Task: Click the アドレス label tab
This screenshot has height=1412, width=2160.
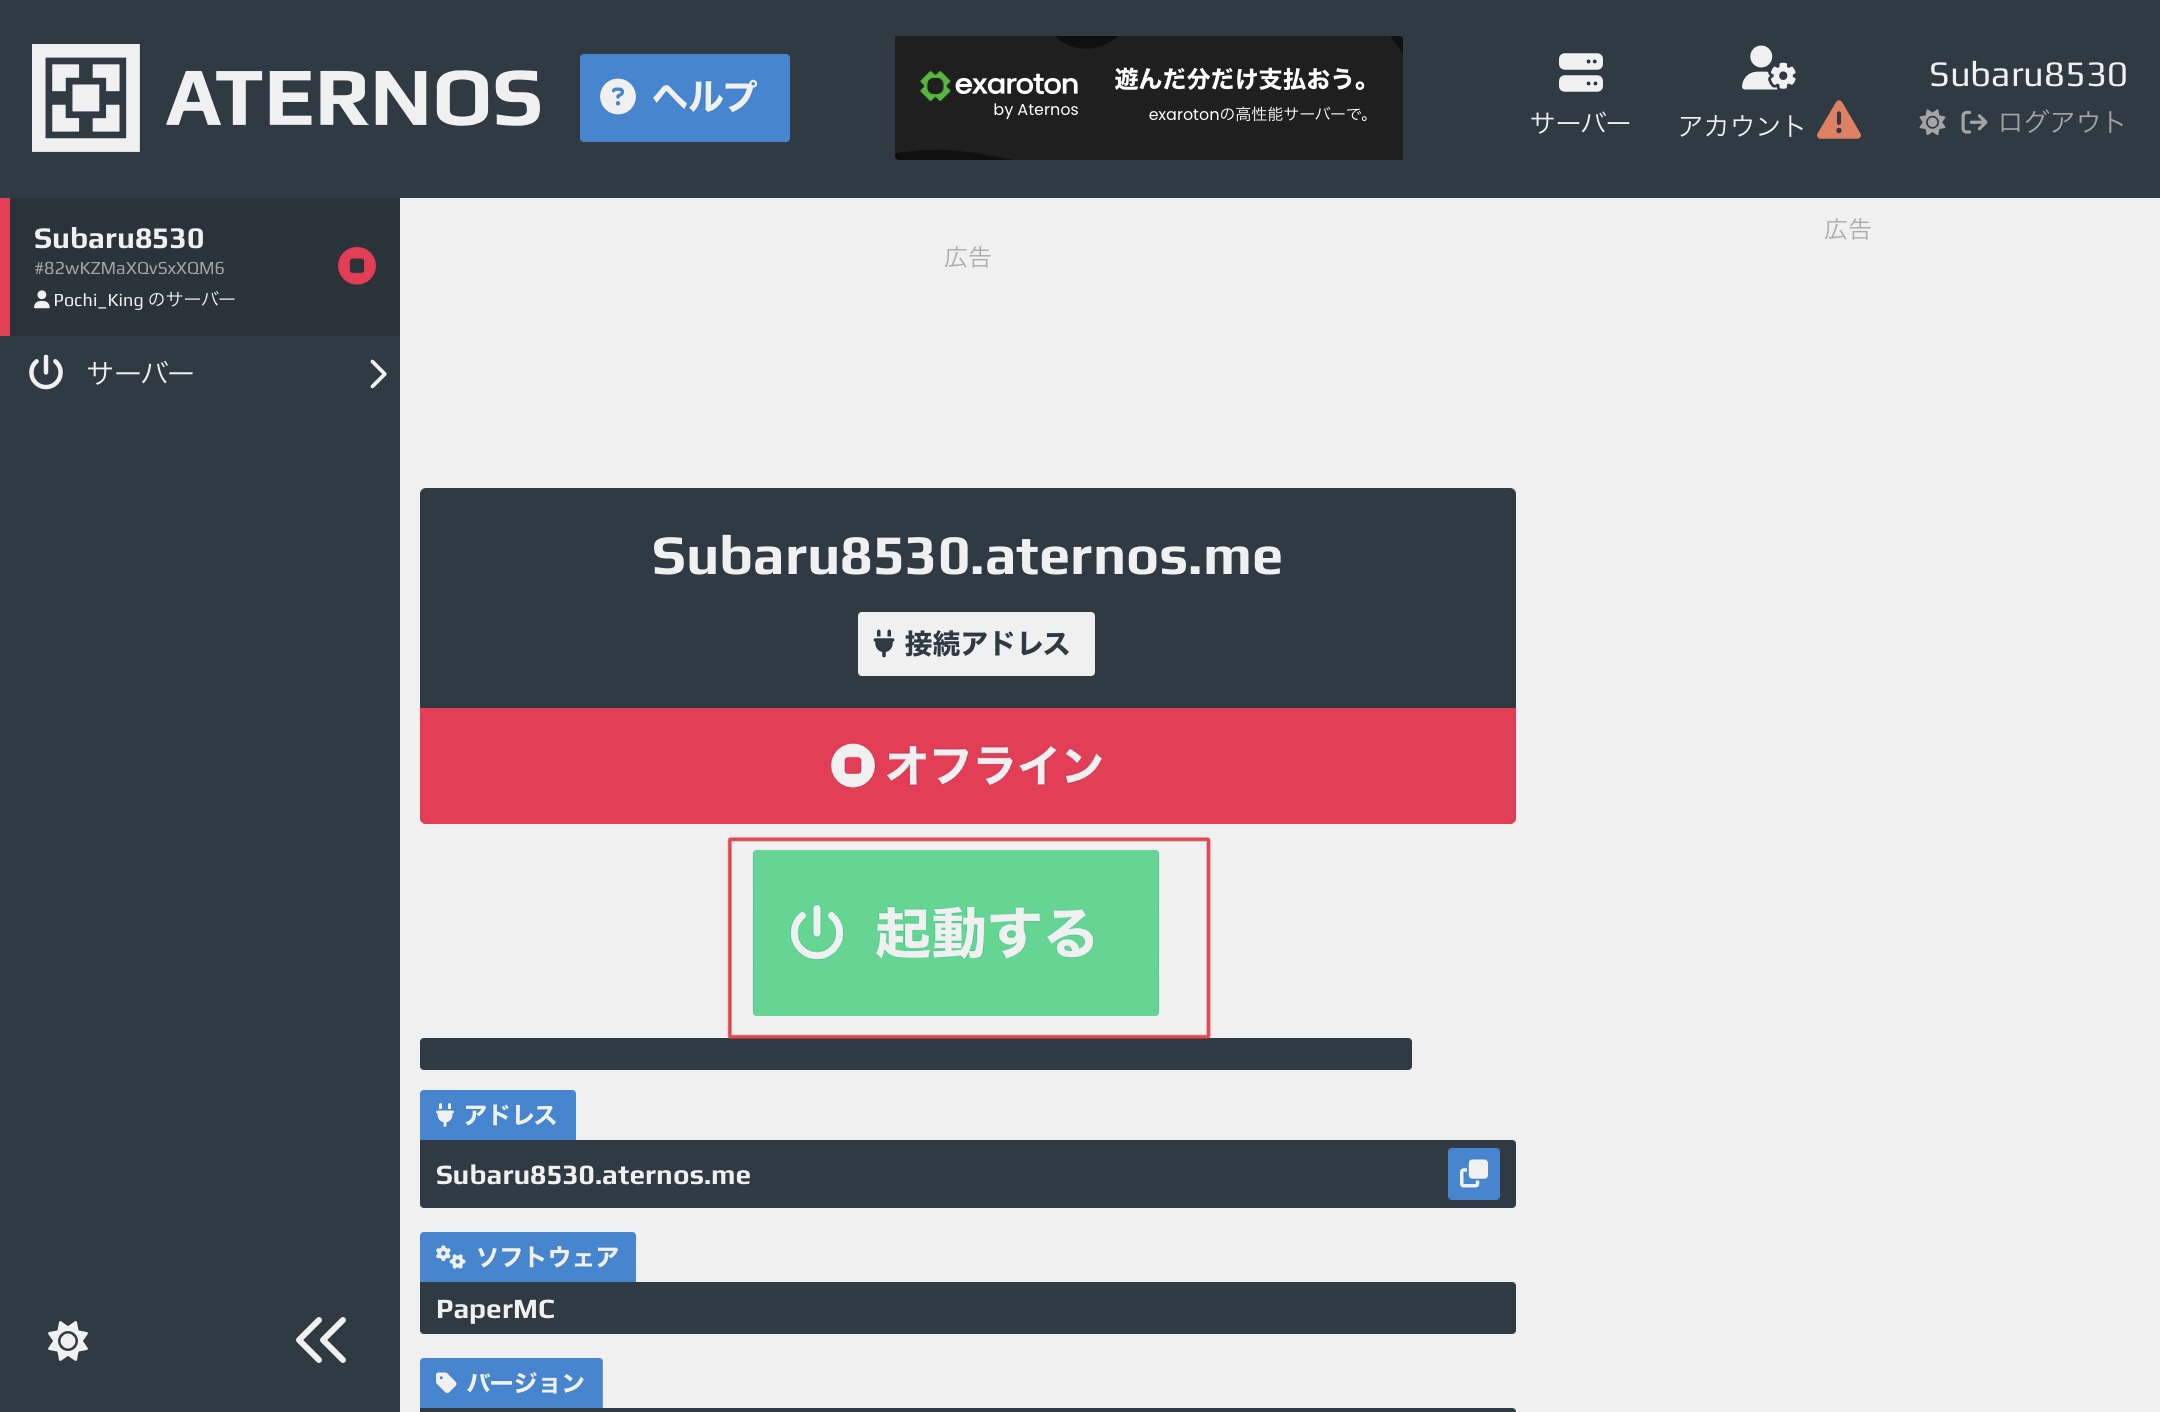Action: (498, 1115)
